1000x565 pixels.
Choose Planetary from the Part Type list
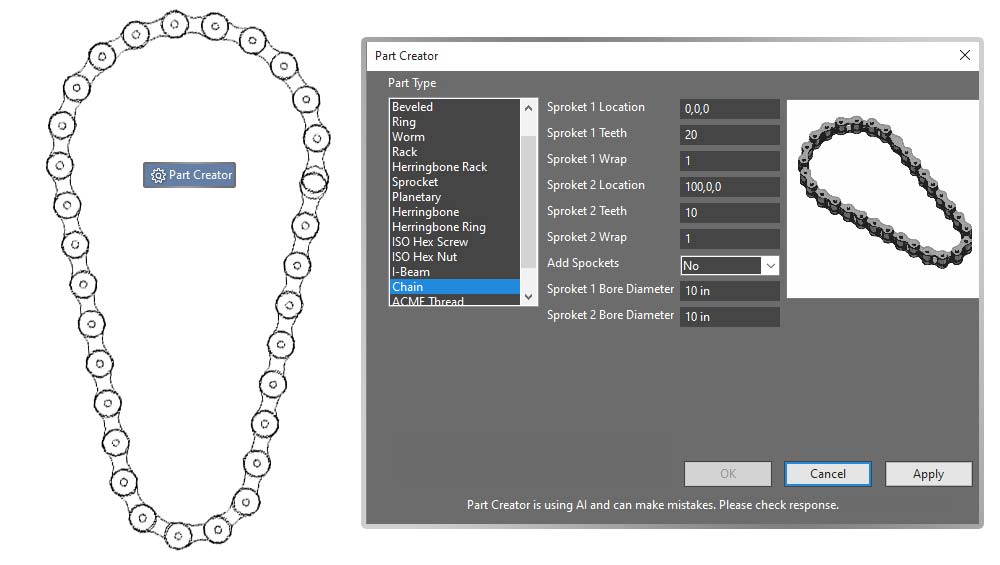click(x=455, y=197)
